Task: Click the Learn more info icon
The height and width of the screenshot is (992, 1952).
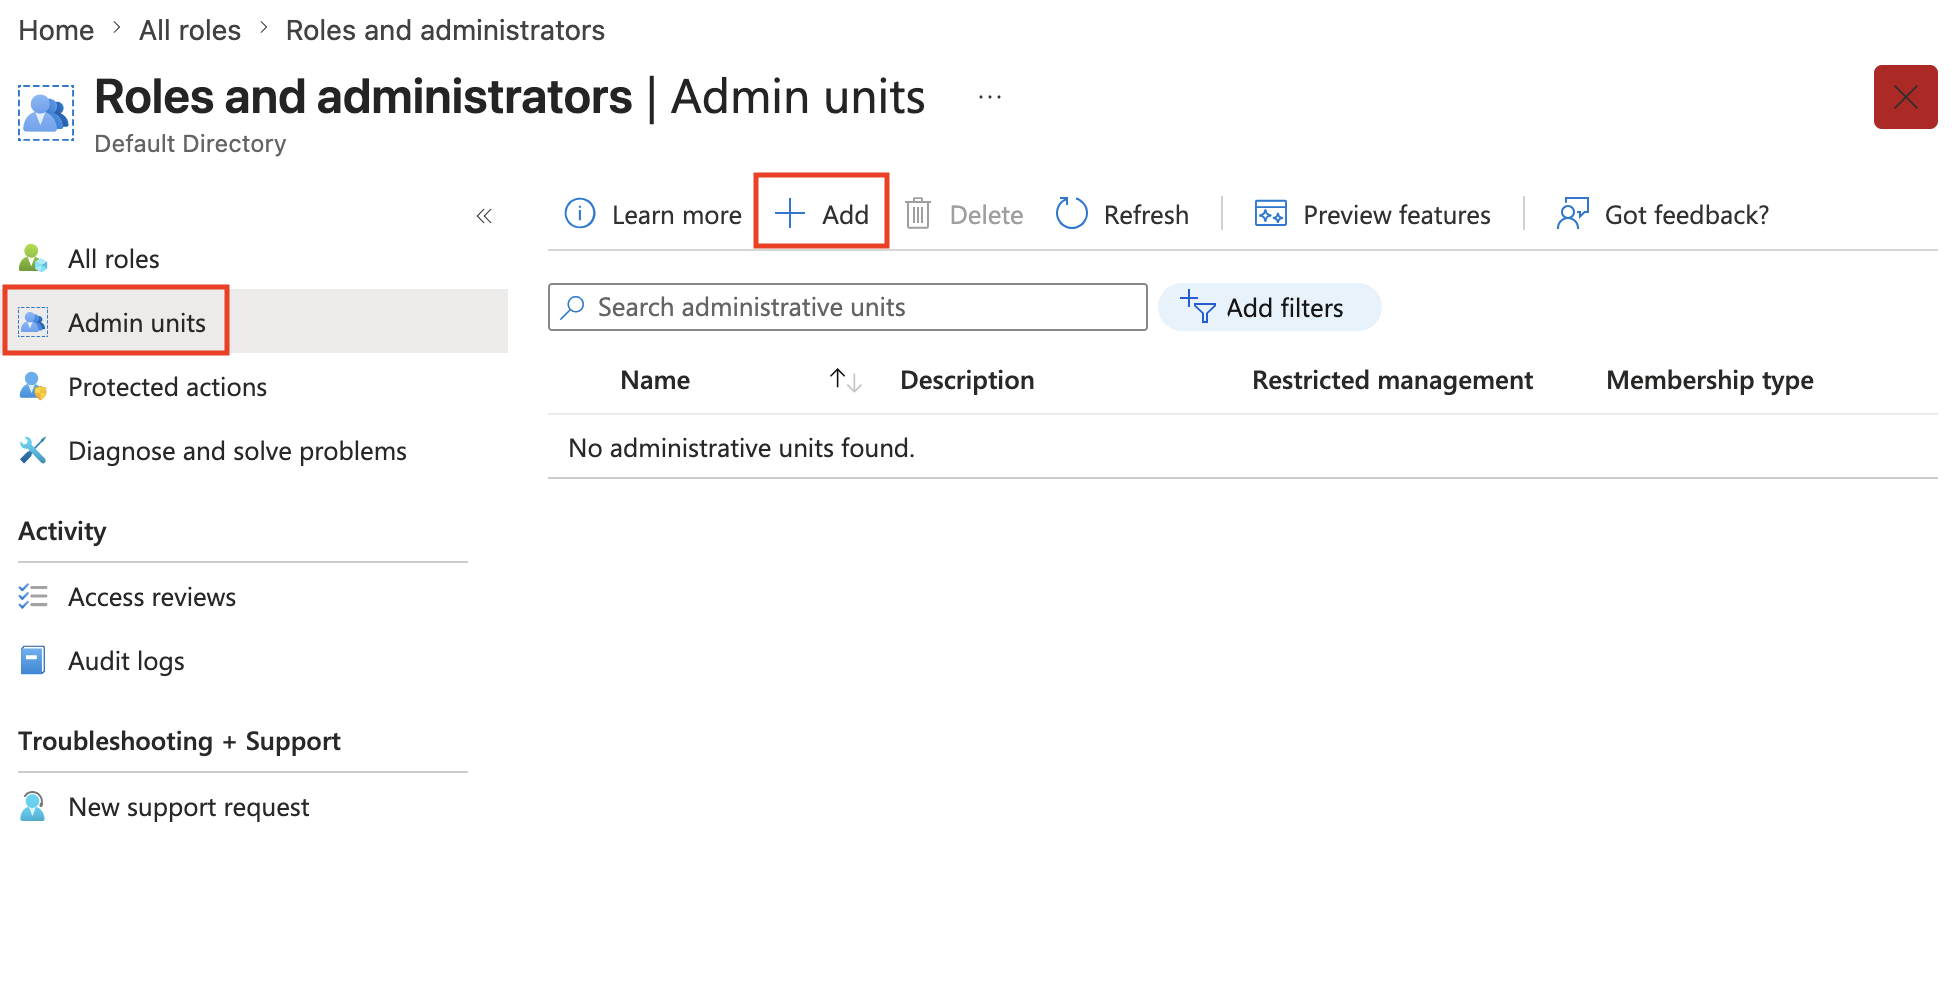Action: 580,214
